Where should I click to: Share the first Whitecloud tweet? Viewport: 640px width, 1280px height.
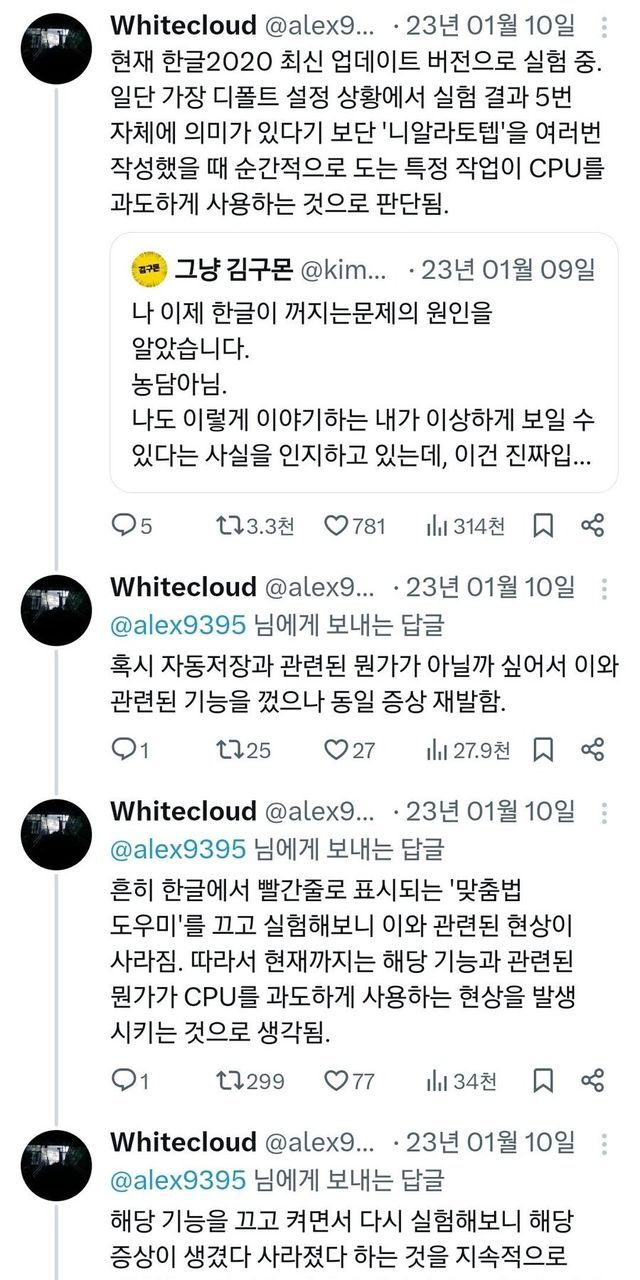point(592,525)
